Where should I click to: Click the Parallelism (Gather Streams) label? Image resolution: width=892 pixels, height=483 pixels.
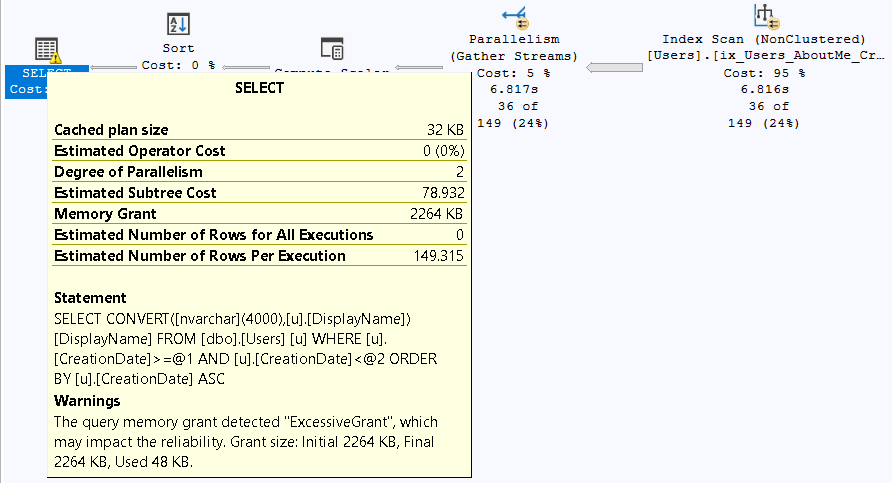pos(514,47)
